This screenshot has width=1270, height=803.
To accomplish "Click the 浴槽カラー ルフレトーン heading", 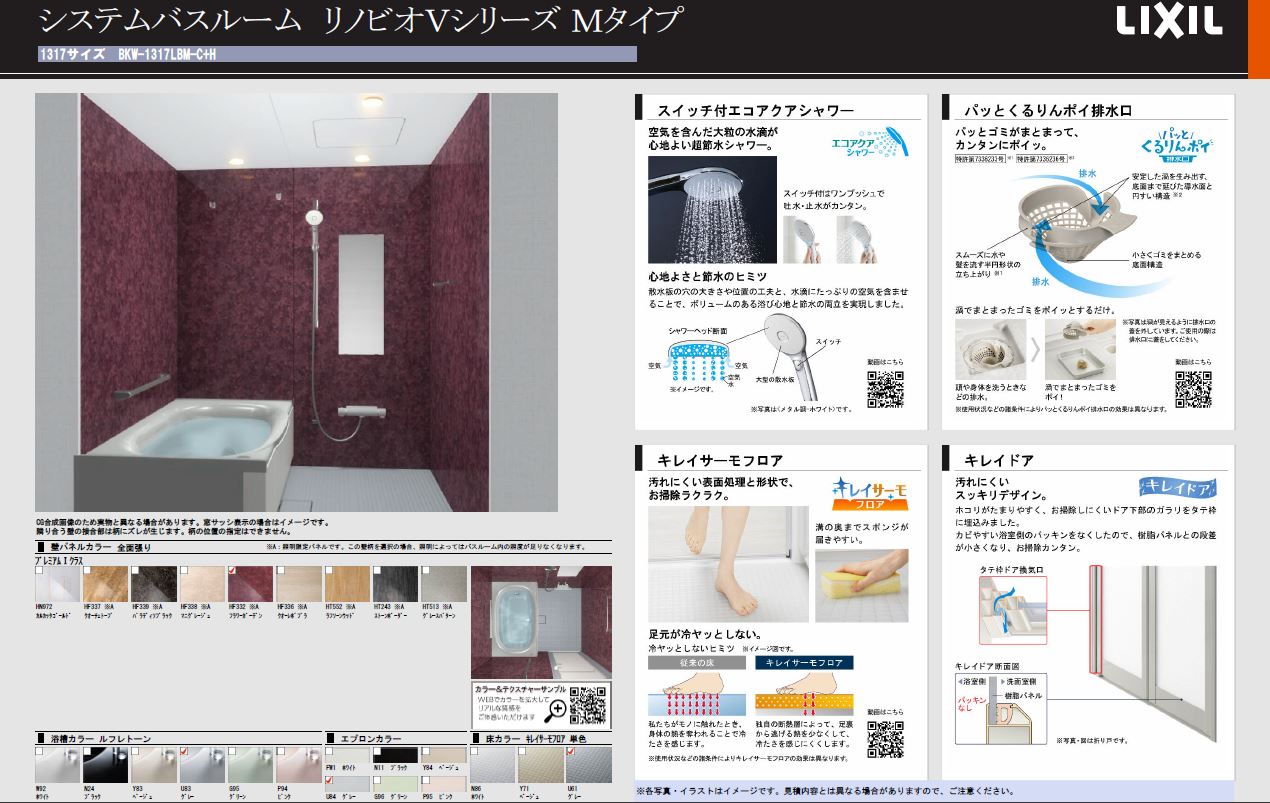I will [100, 738].
